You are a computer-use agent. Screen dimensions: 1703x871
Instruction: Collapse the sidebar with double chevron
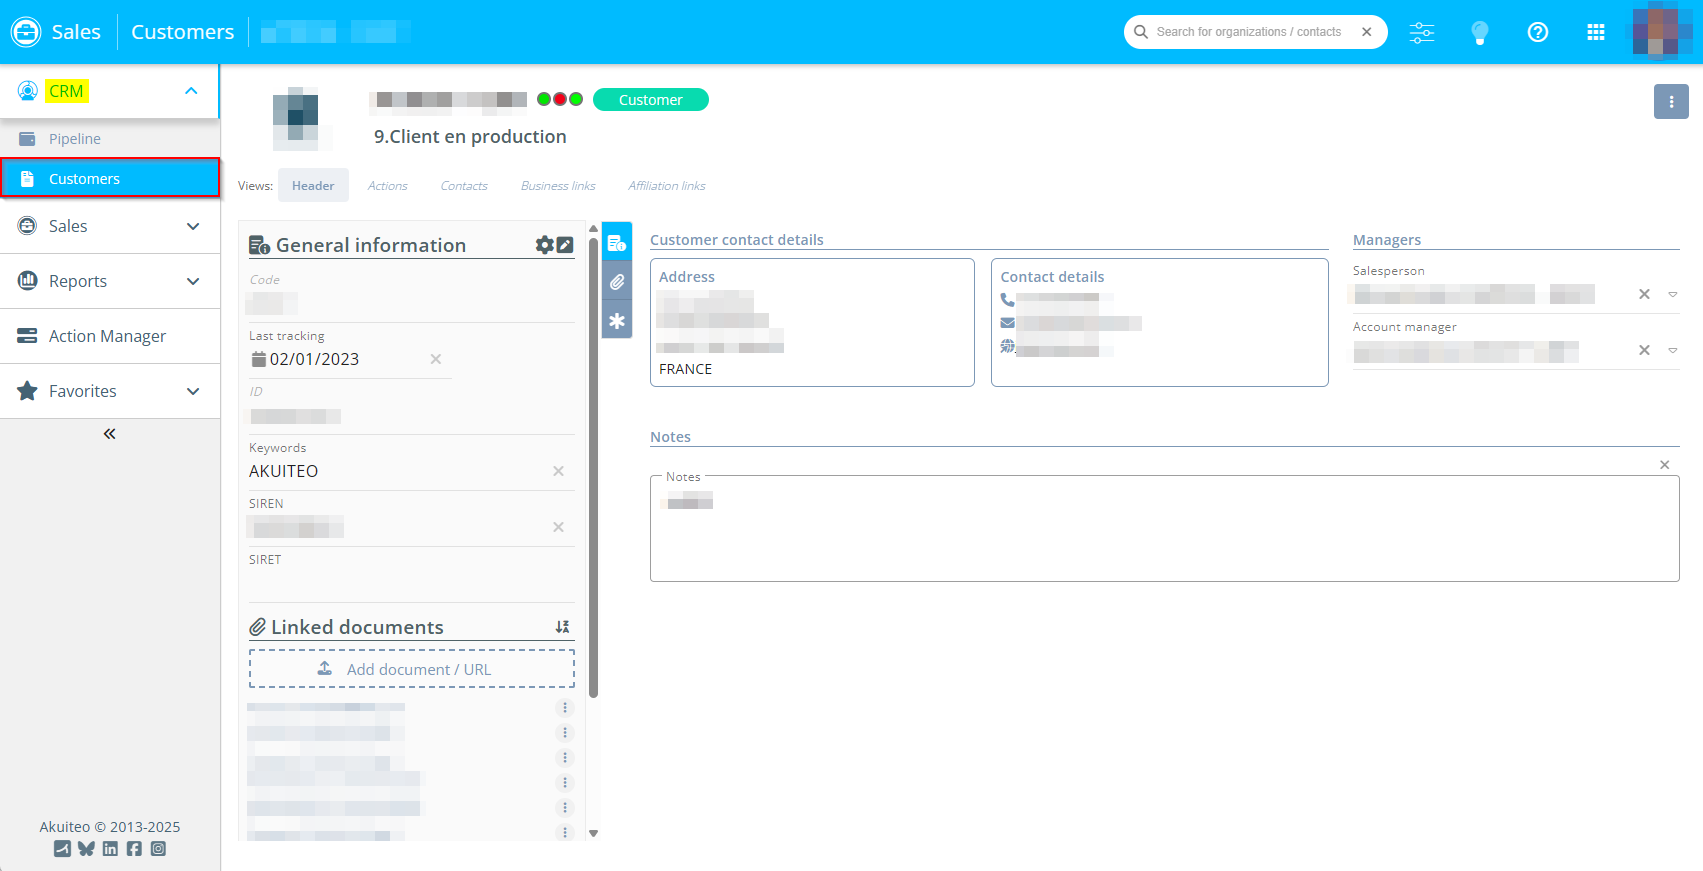[x=110, y=434]
